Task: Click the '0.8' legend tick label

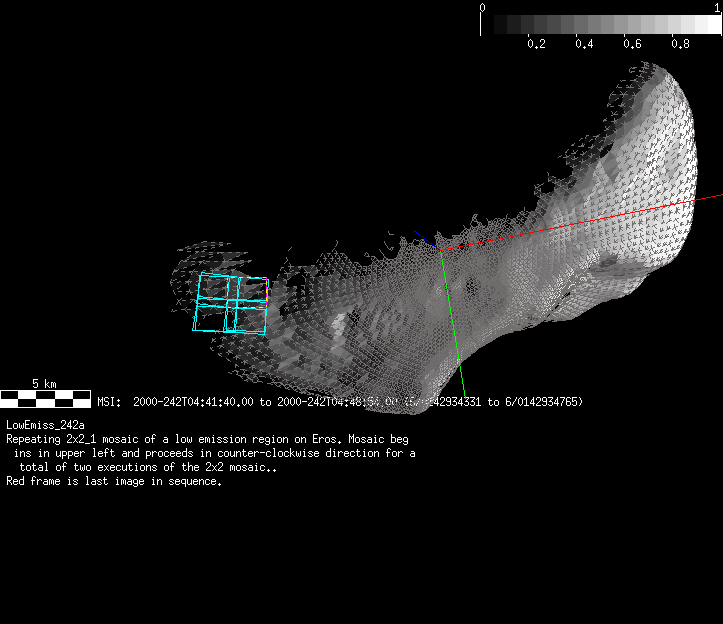Action: click(681, 44)
